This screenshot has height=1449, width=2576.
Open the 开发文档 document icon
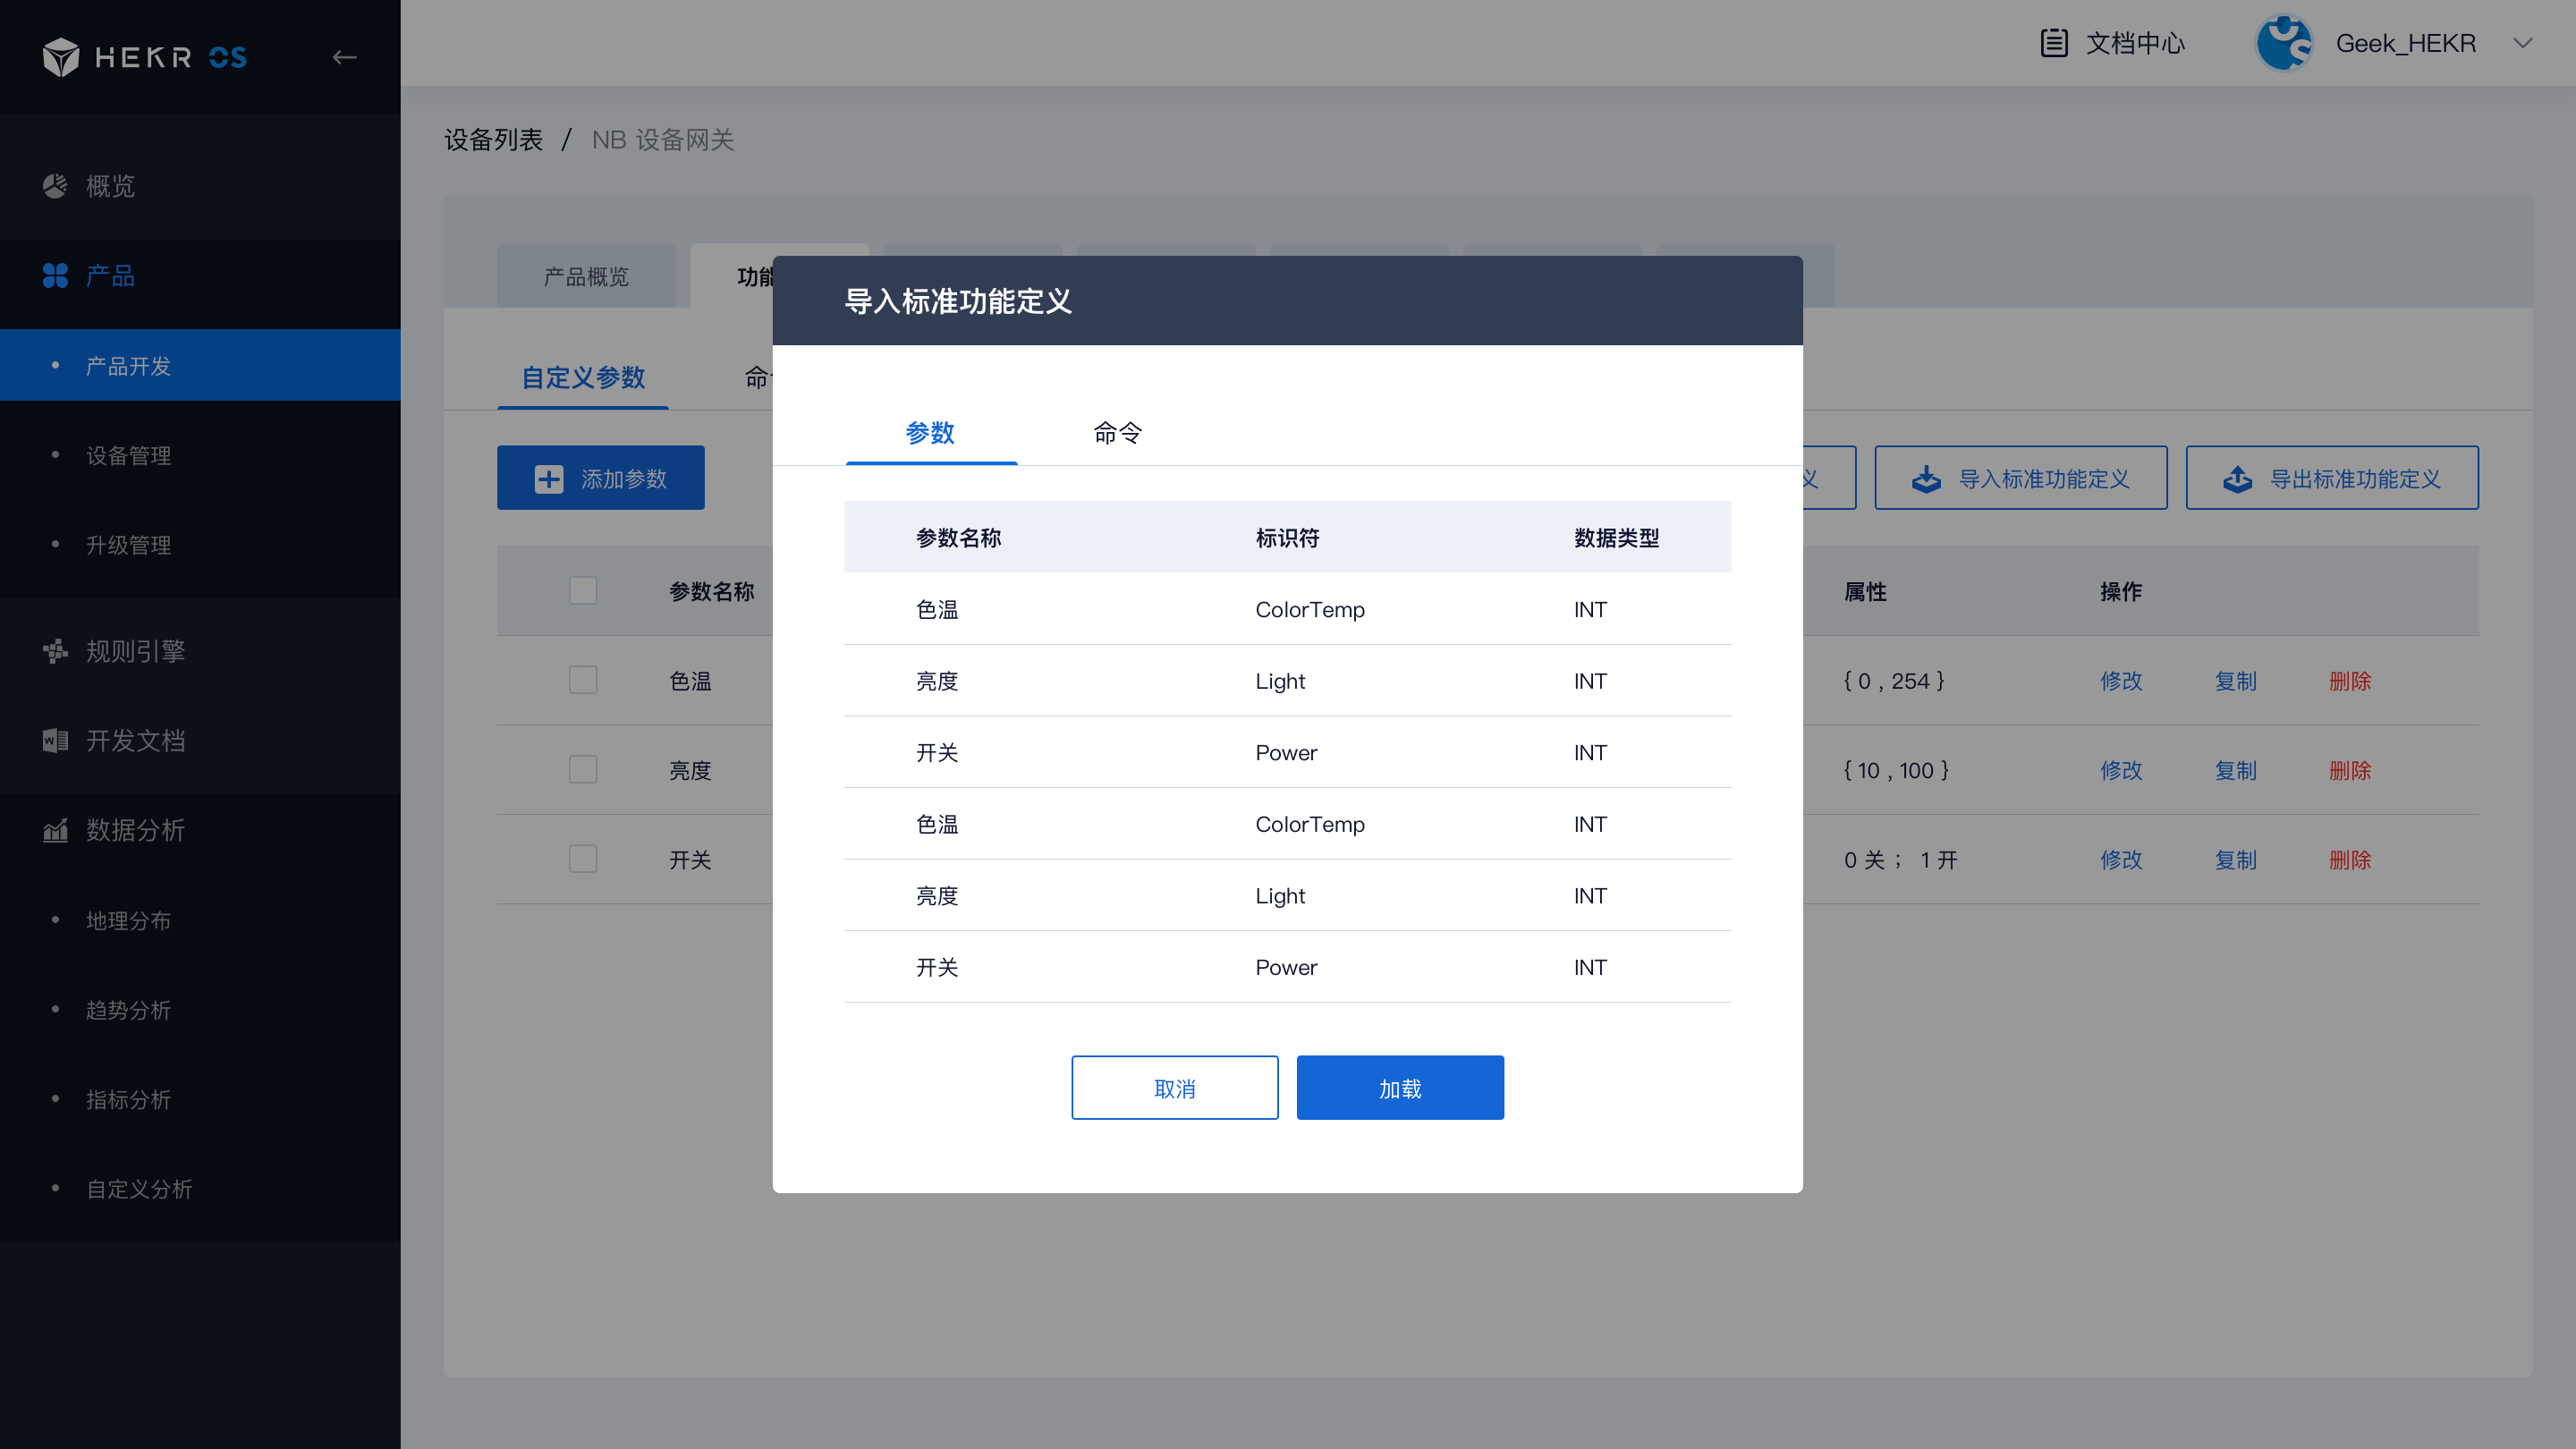pos(55,740)
